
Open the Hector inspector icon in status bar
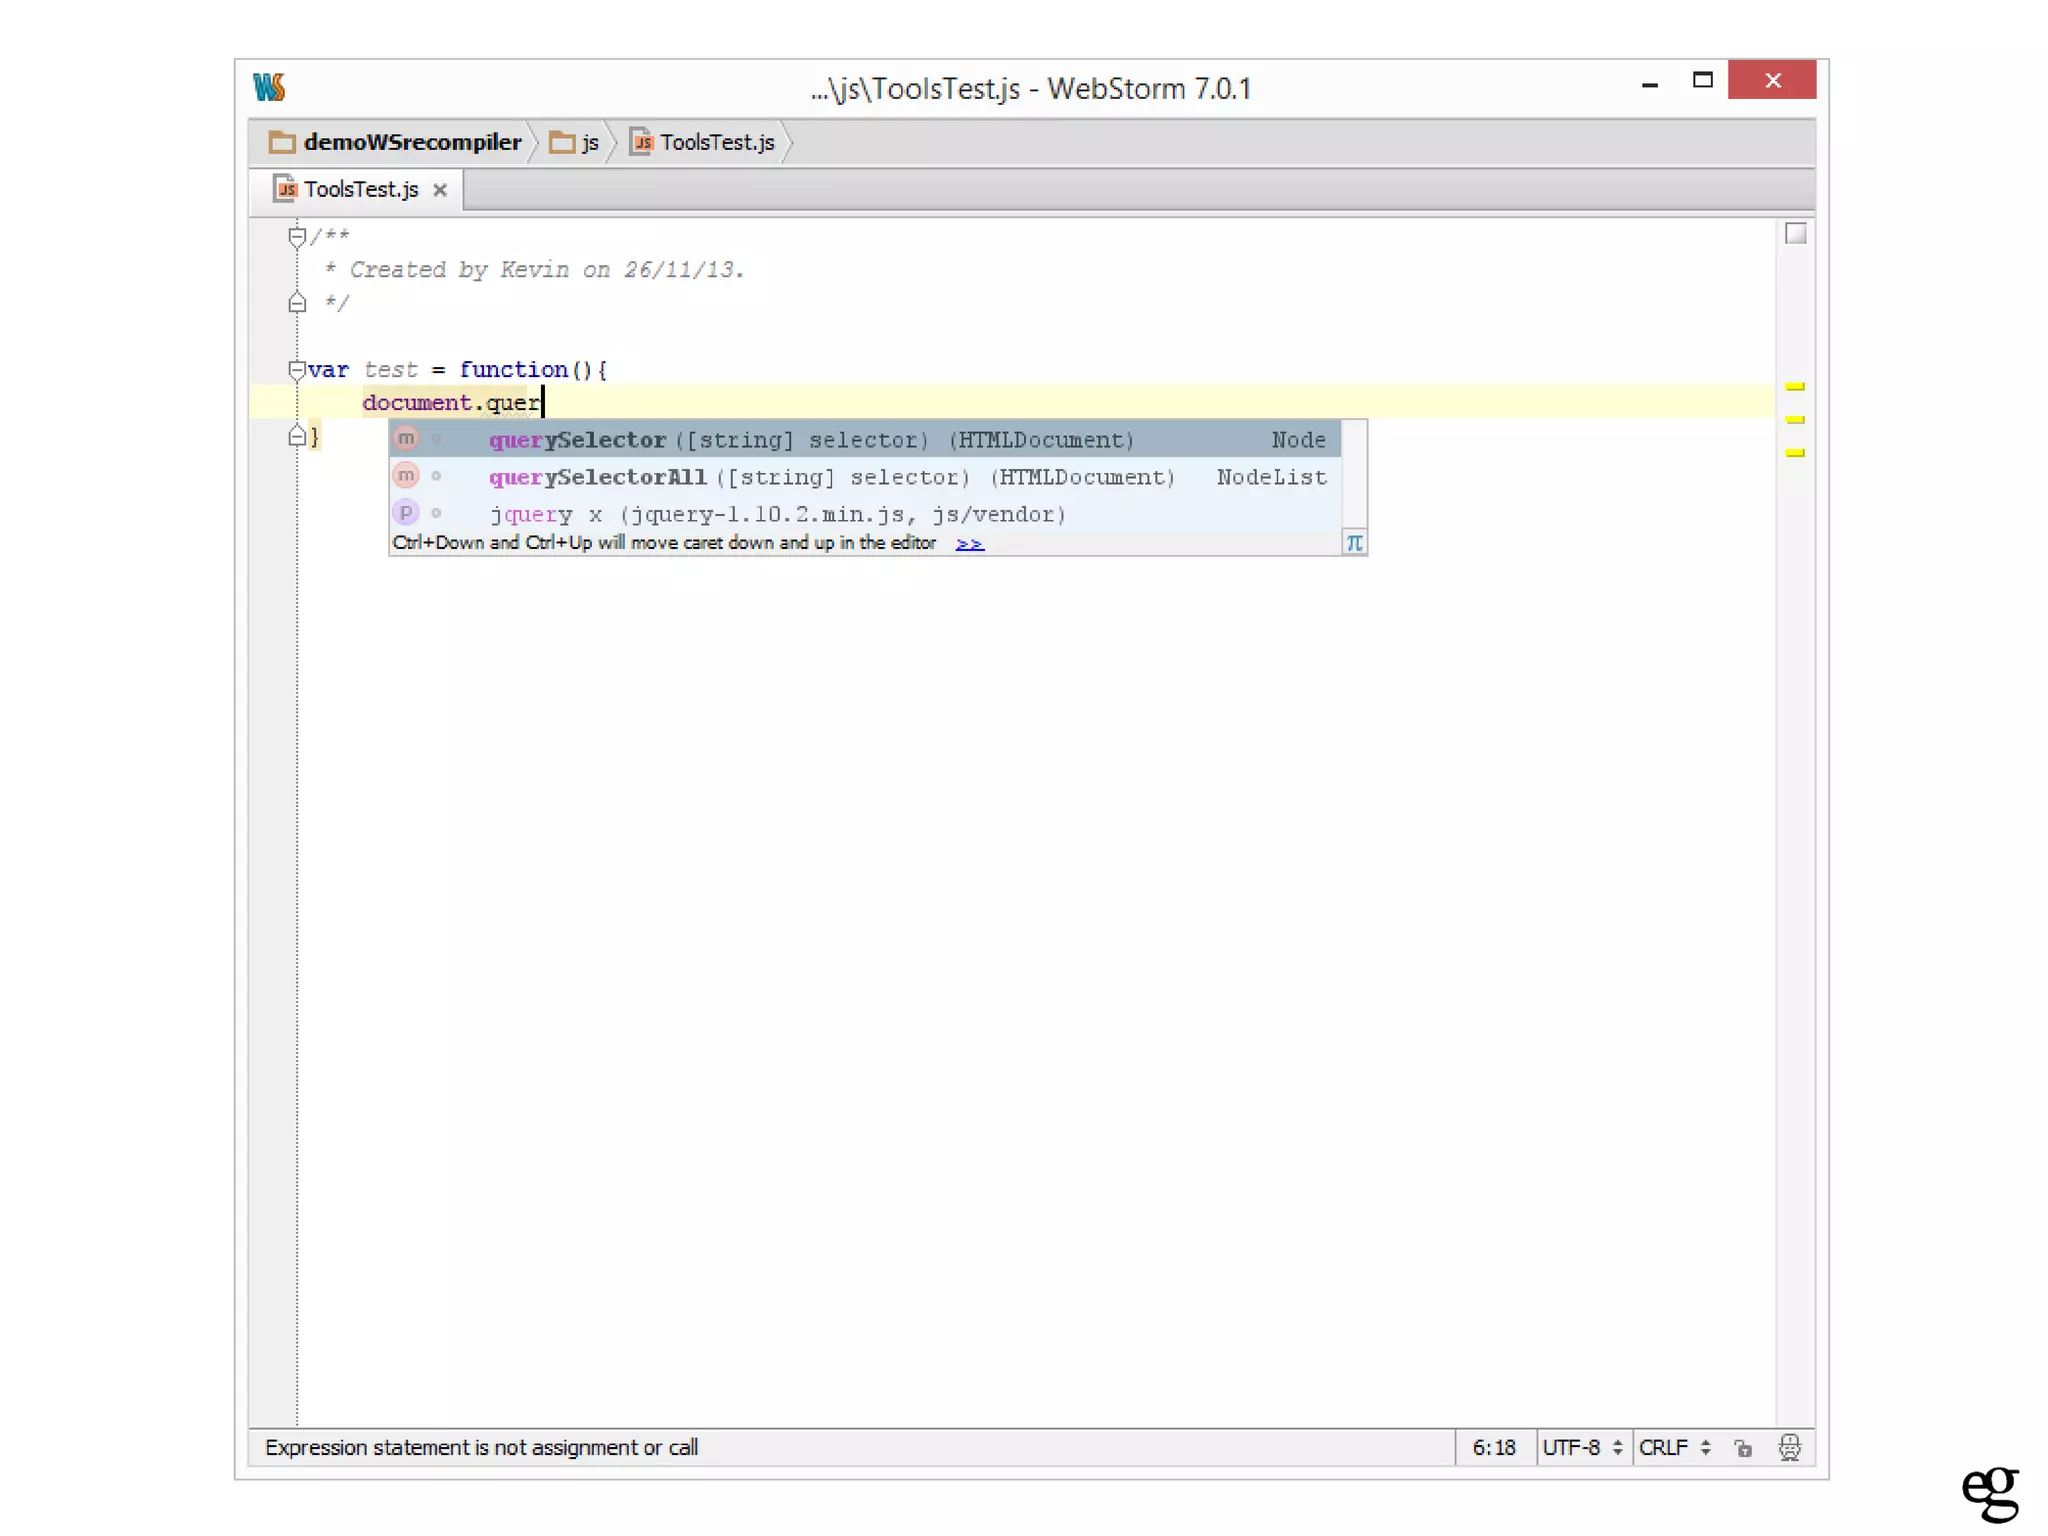(x=1789, y=1448)
